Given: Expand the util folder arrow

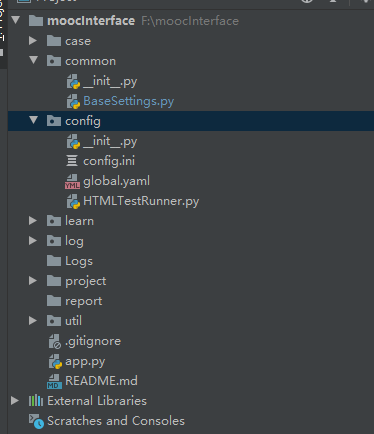Looking at the screenshot, I should click(x=33, y=321).
